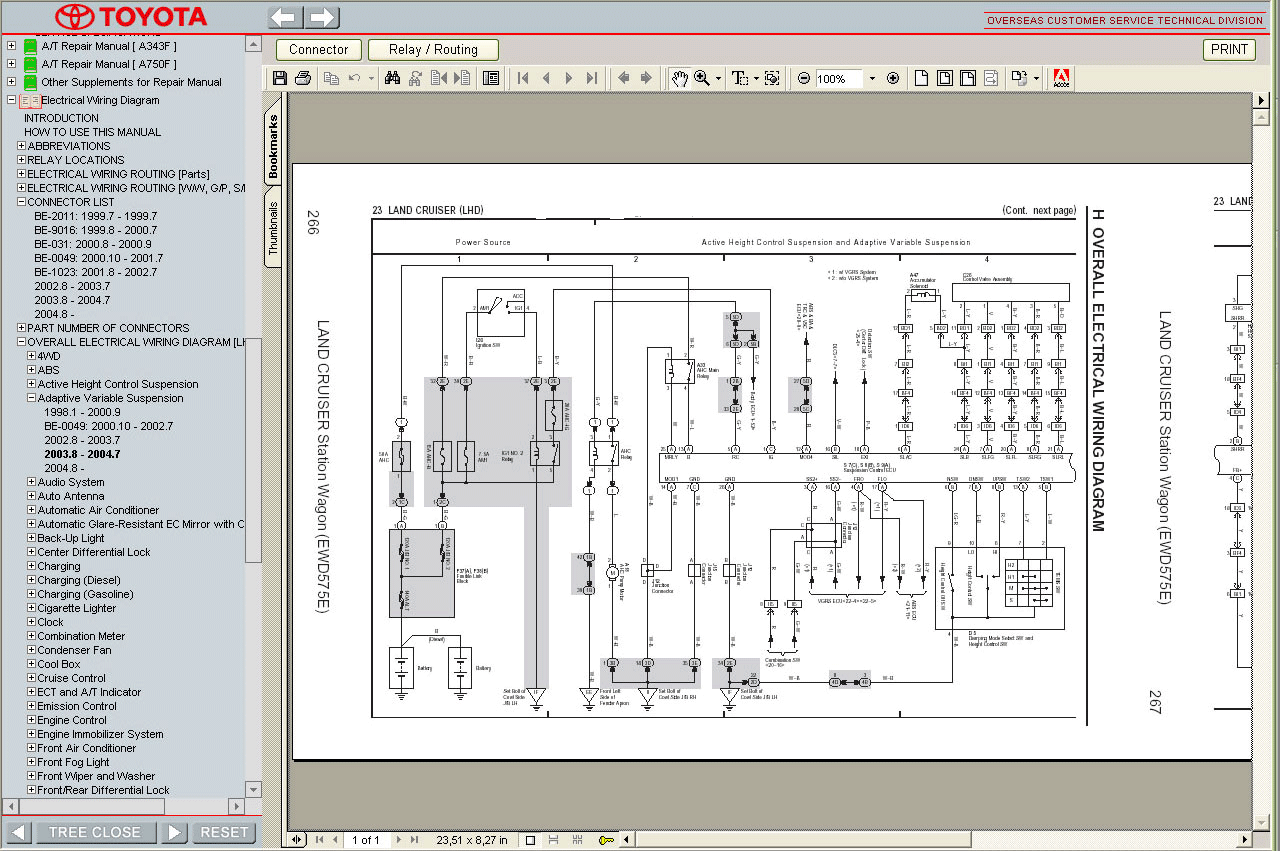Expand the RELAY LOCATIONS tree node
The image size is (1280, 851).
point(21,160)
